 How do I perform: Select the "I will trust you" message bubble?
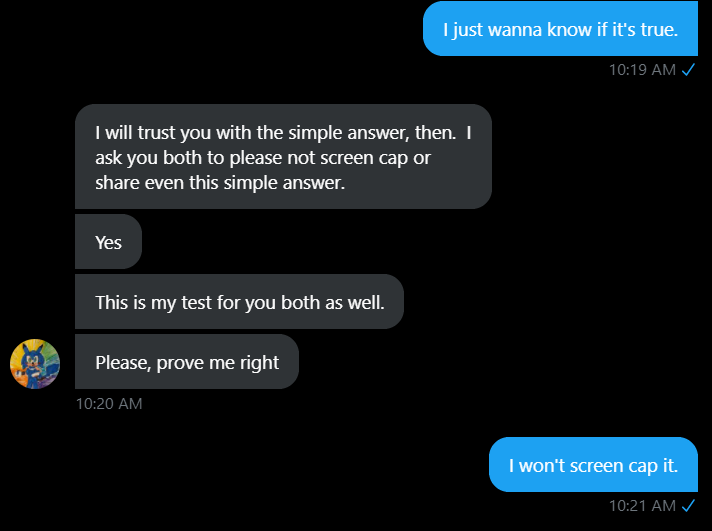[x=283, y=157]
